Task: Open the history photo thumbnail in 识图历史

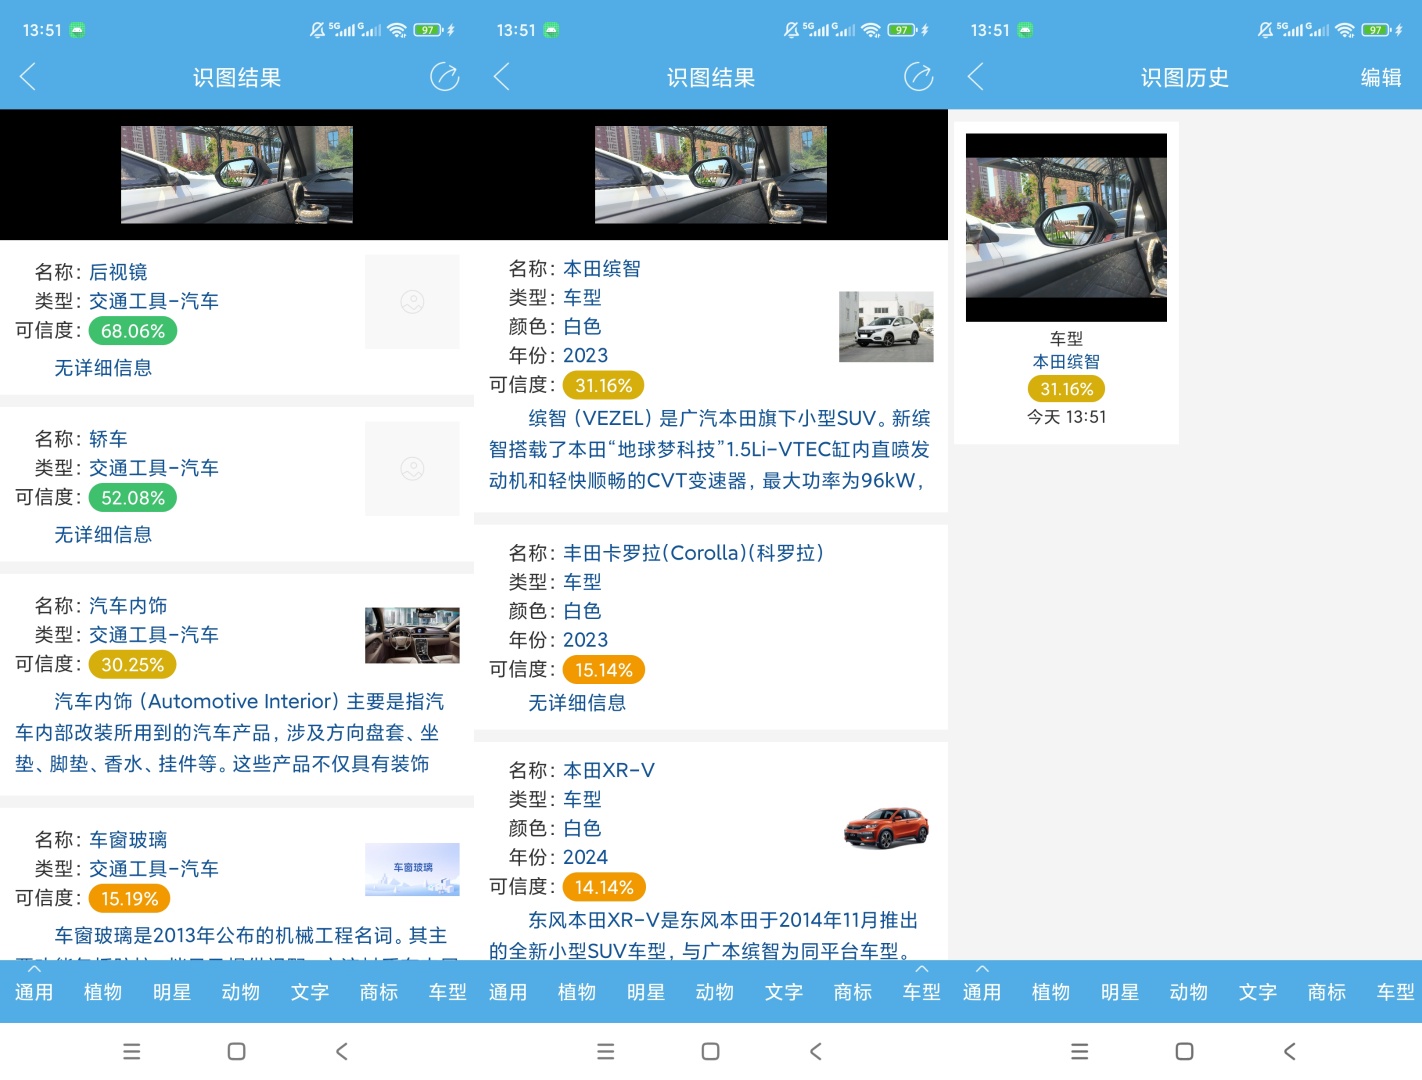Action: (1066, 227)
